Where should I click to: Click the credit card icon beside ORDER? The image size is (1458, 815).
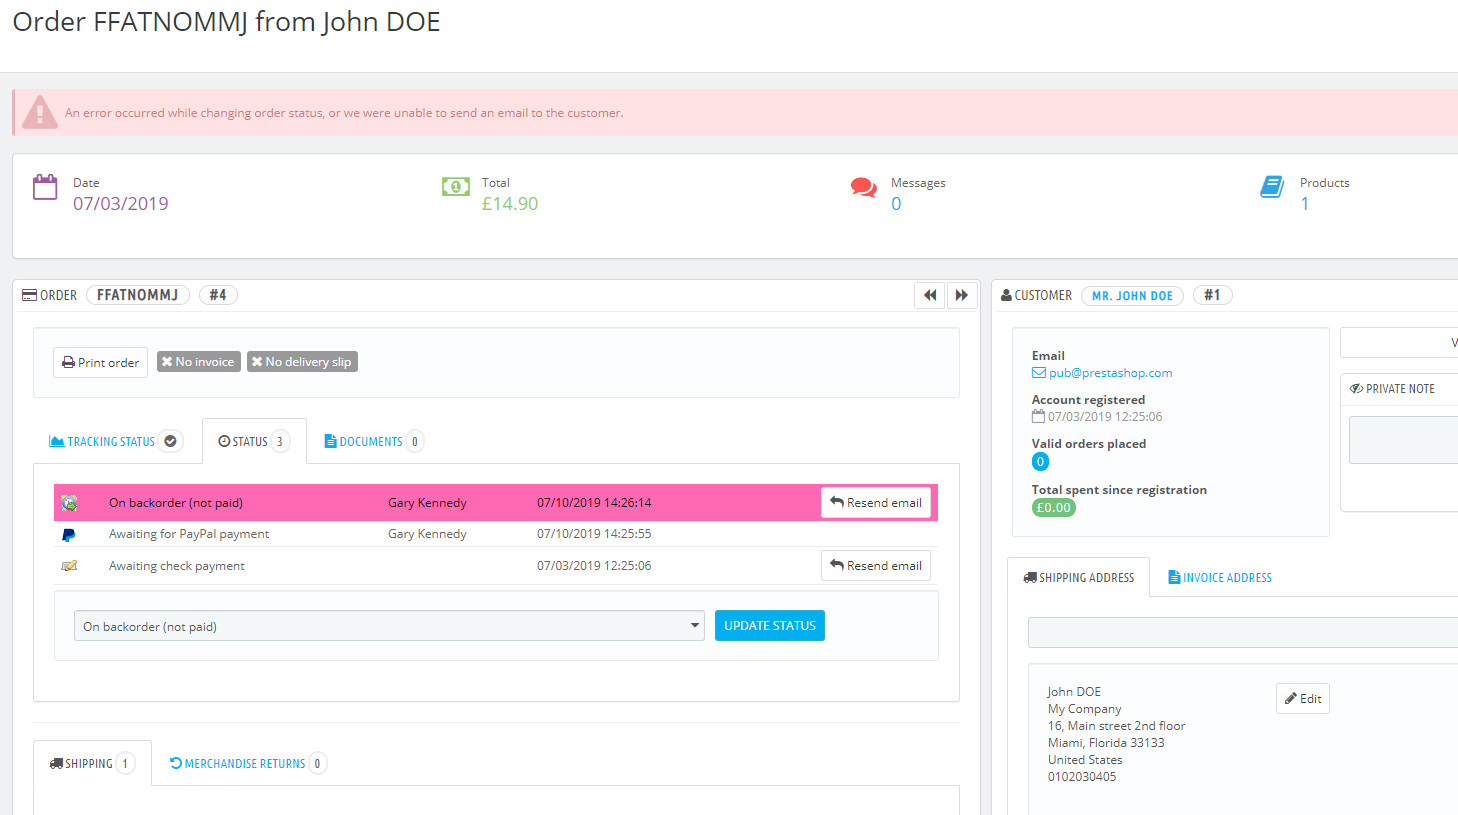pos(29,295)
